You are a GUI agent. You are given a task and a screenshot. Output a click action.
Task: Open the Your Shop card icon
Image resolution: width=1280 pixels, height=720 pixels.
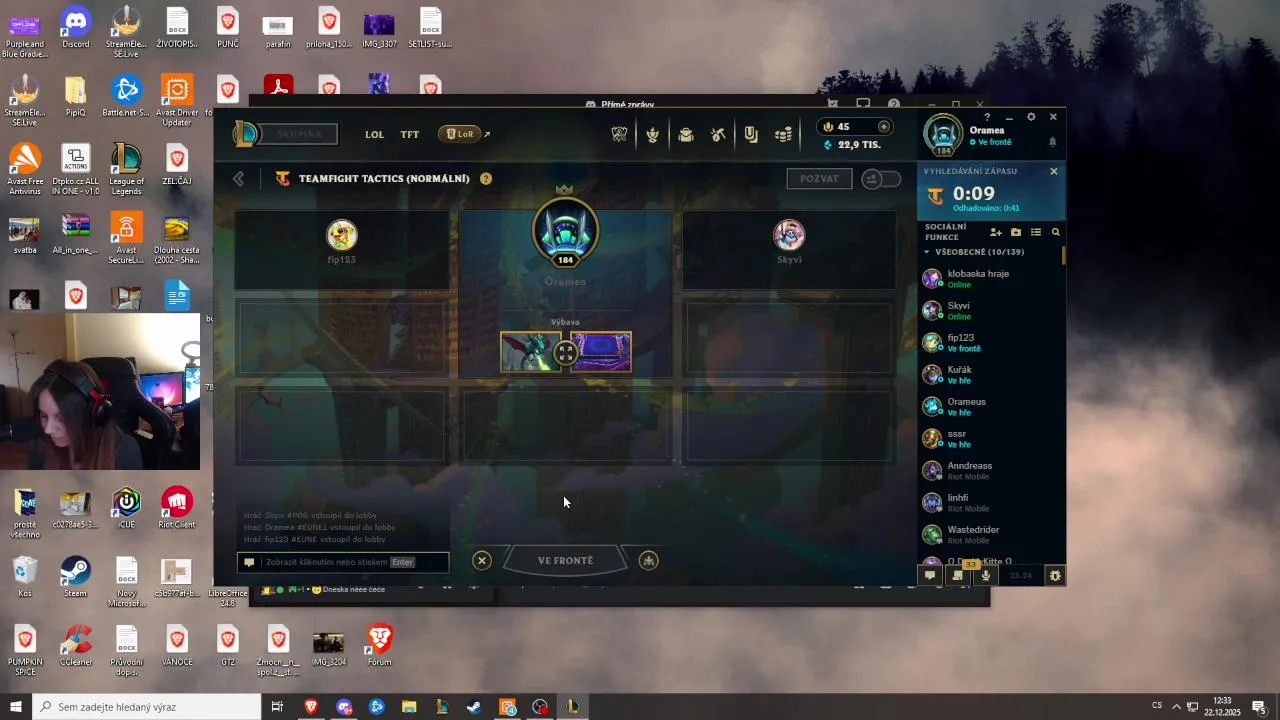751,134
